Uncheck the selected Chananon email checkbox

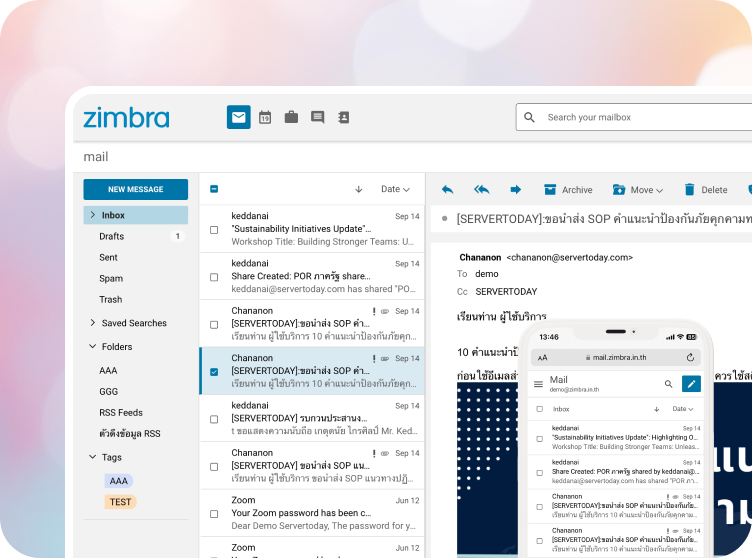click(214, 372)
